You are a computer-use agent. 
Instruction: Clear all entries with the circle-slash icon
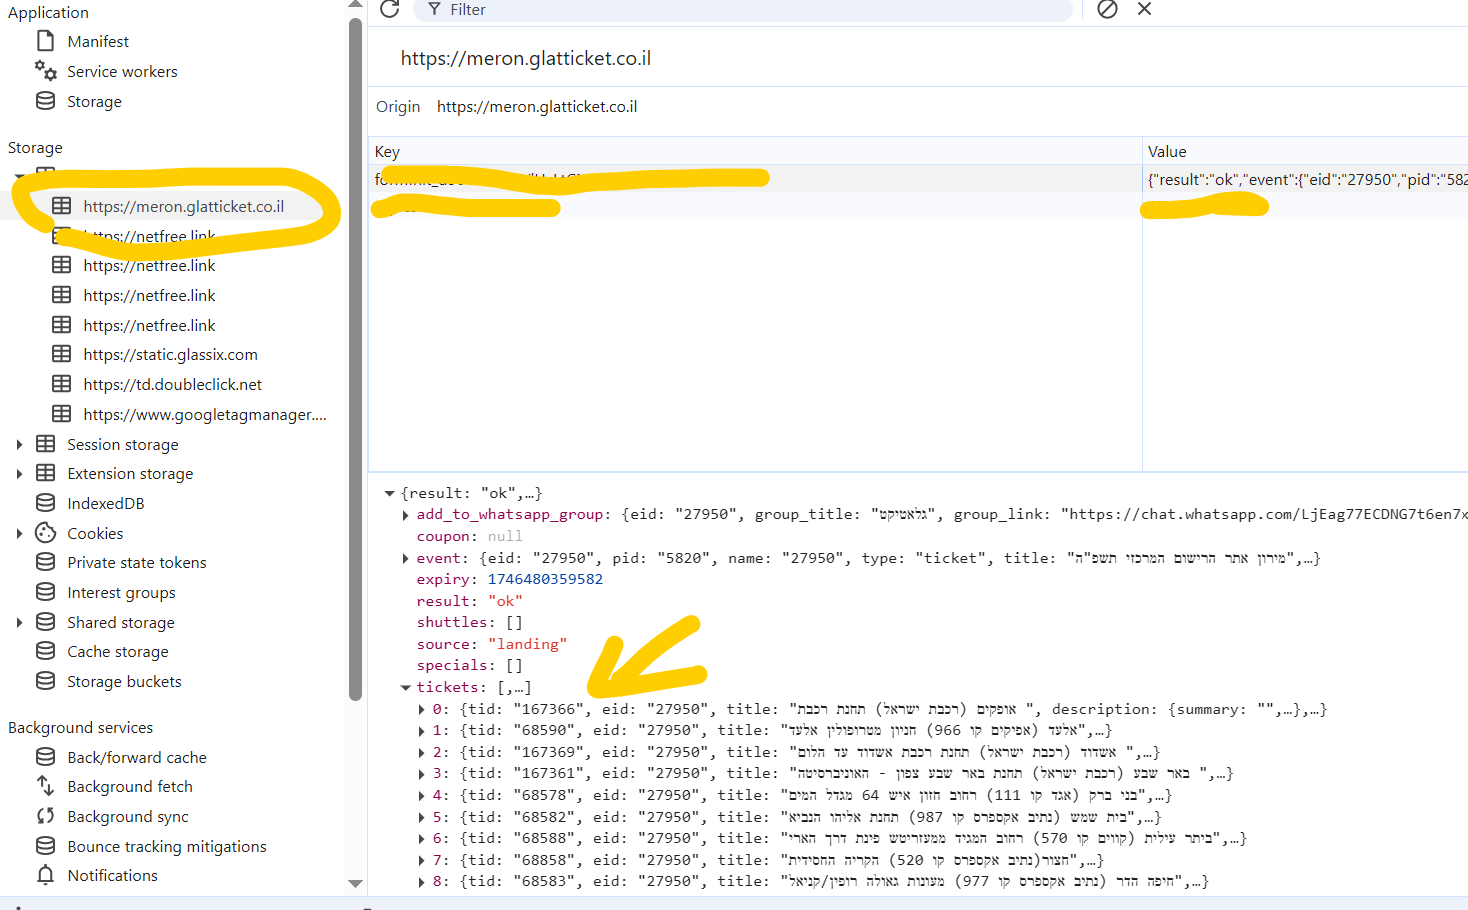click(x=1107, y=9)
